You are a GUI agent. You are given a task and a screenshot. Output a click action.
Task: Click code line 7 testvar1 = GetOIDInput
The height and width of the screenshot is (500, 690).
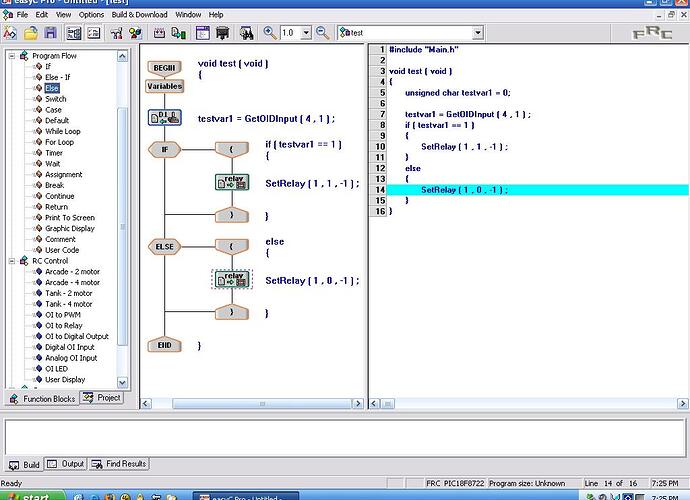coord(468,114)
